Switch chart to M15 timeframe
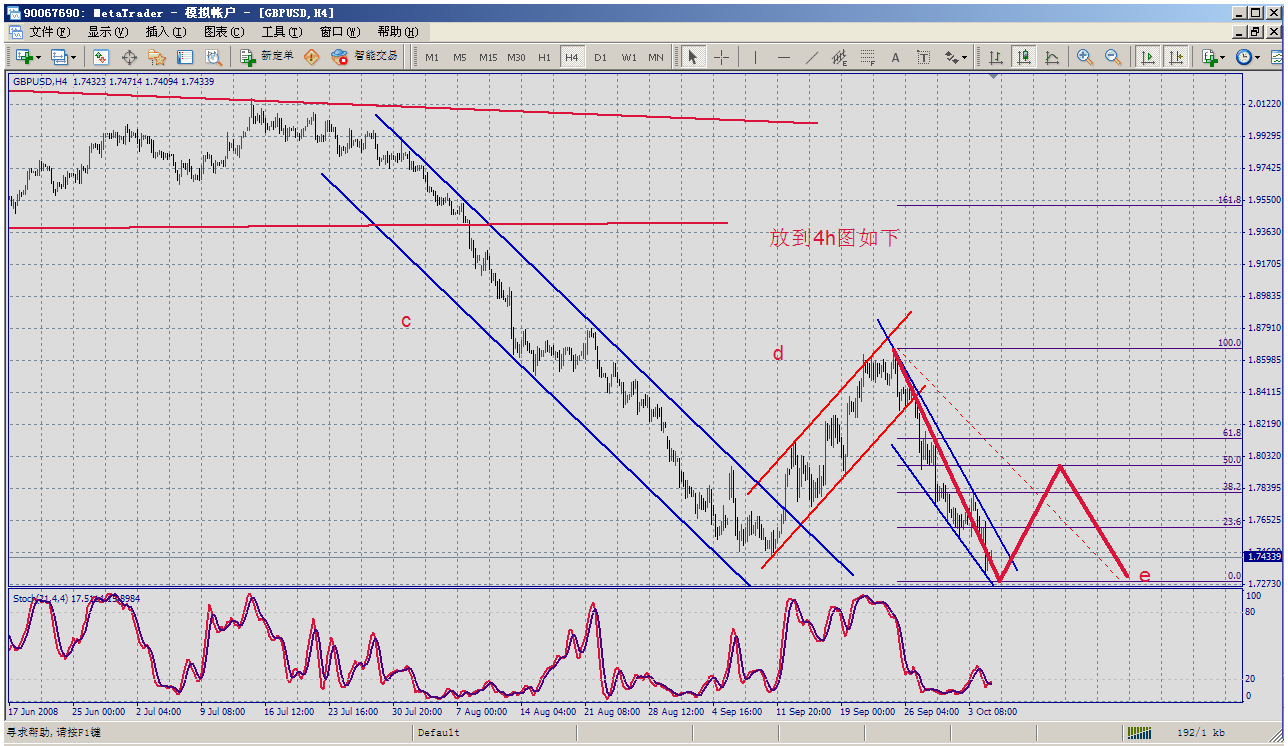Image resolution: width=1288 pixels, height=746 pixels. coord(488,57)
